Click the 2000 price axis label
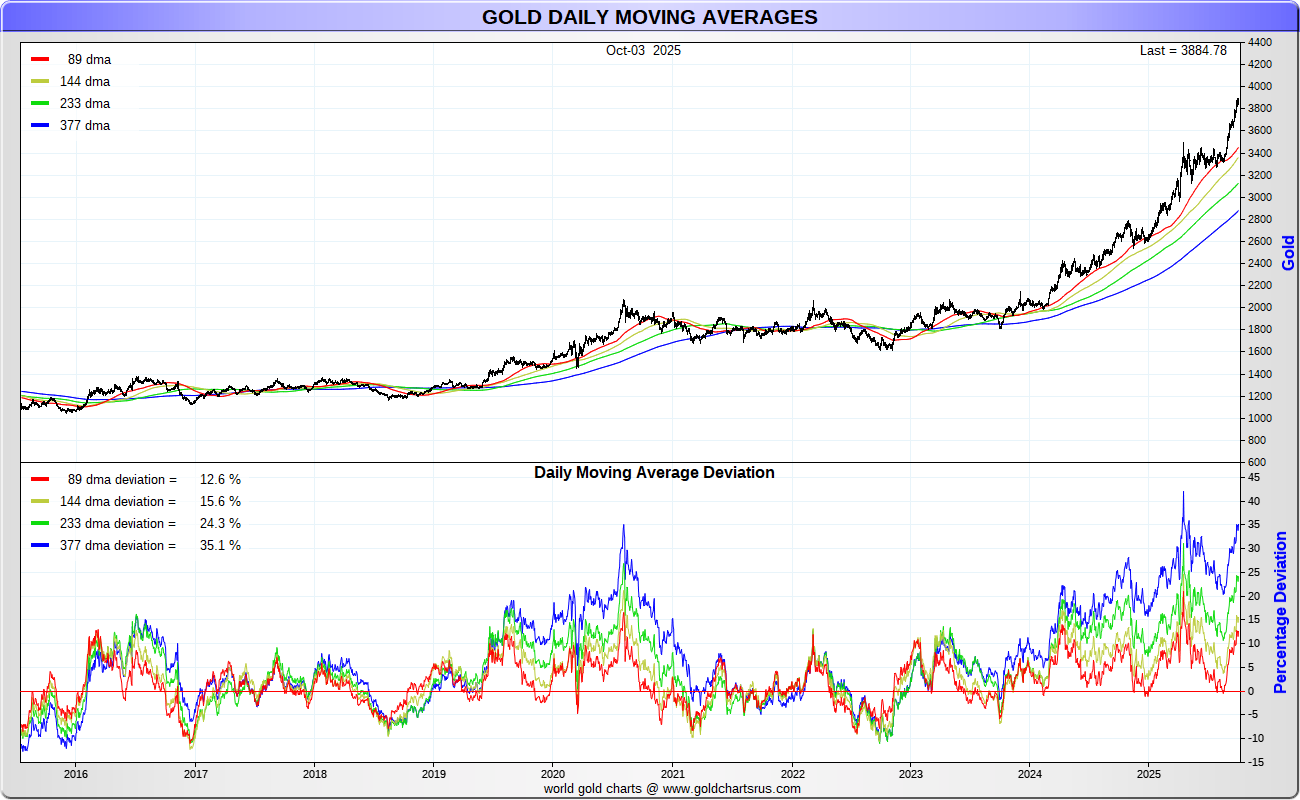Viewport: 1300px width, 800px height. click(x=1260, y=308)
